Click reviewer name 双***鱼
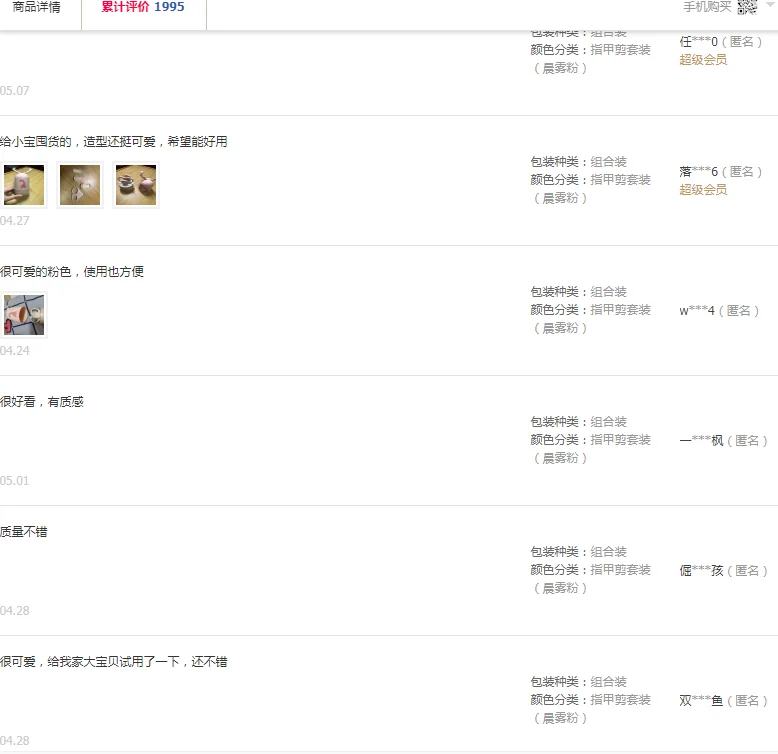The height and width of the screenshot is (754, 778). tap(701, 701)
